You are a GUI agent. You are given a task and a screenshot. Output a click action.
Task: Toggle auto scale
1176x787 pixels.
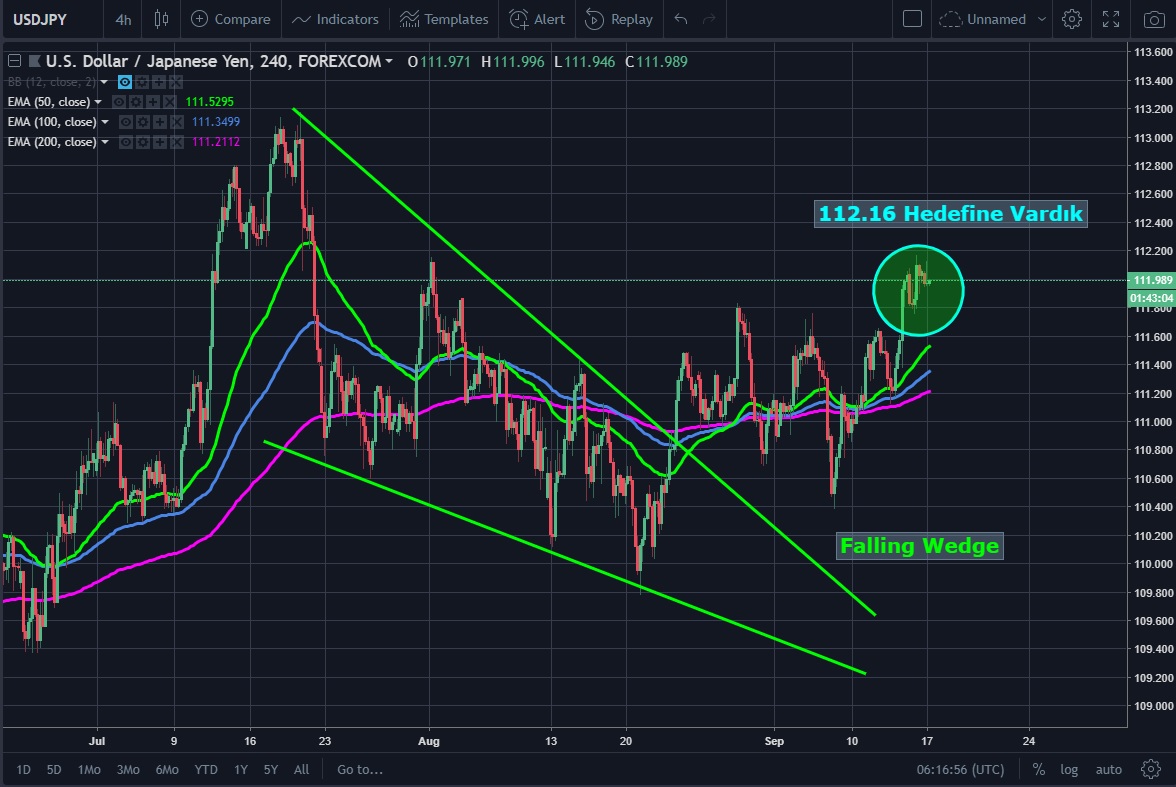coord(1108,769)
